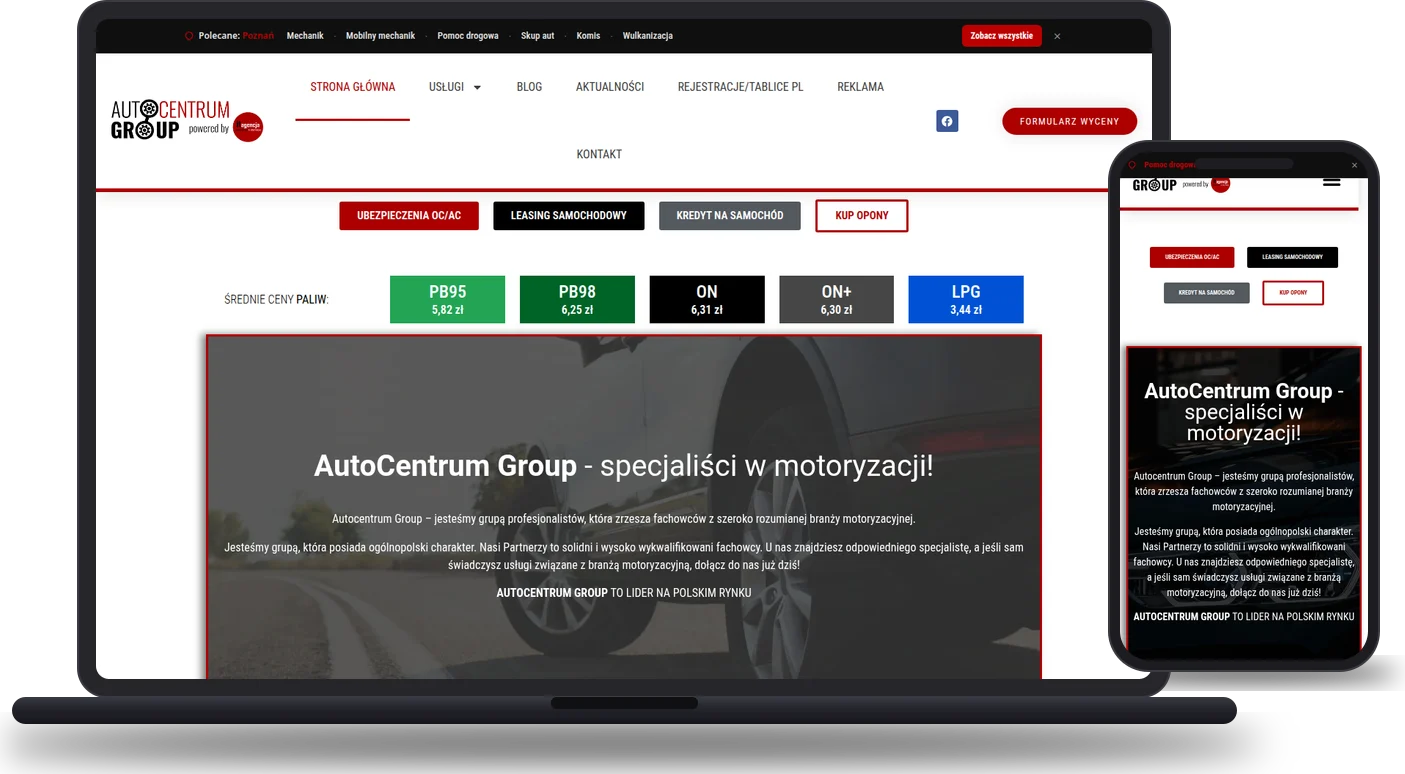Open the Pomoc drogowa link on the laptop

pos(468,36)
